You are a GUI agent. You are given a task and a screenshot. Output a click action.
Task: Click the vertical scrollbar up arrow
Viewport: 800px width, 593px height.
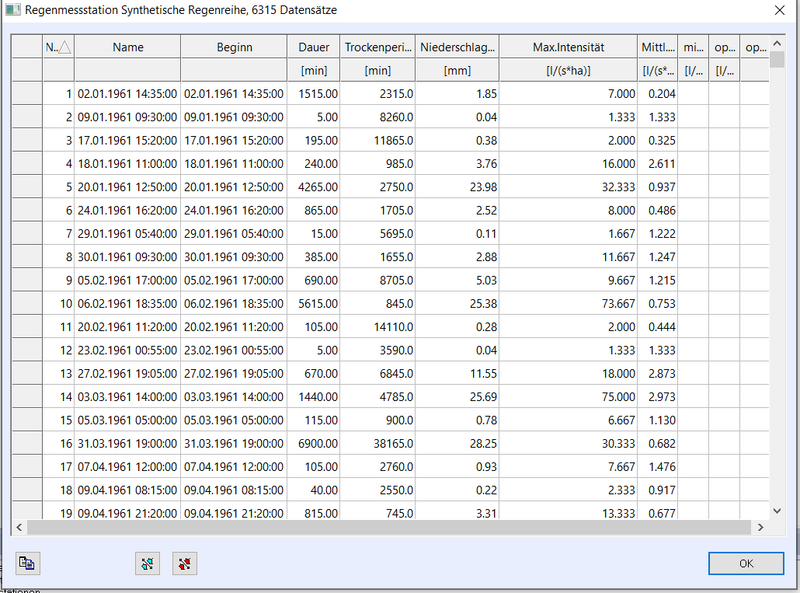coord(777,43)
